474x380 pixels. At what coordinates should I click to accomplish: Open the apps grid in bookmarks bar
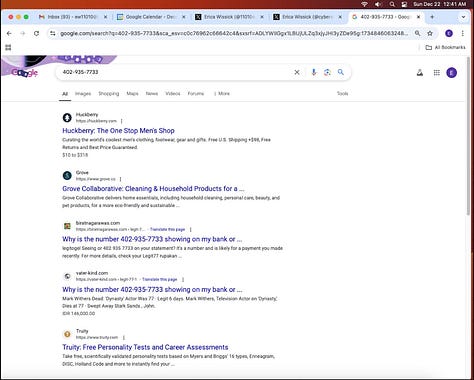pos(8,47)
